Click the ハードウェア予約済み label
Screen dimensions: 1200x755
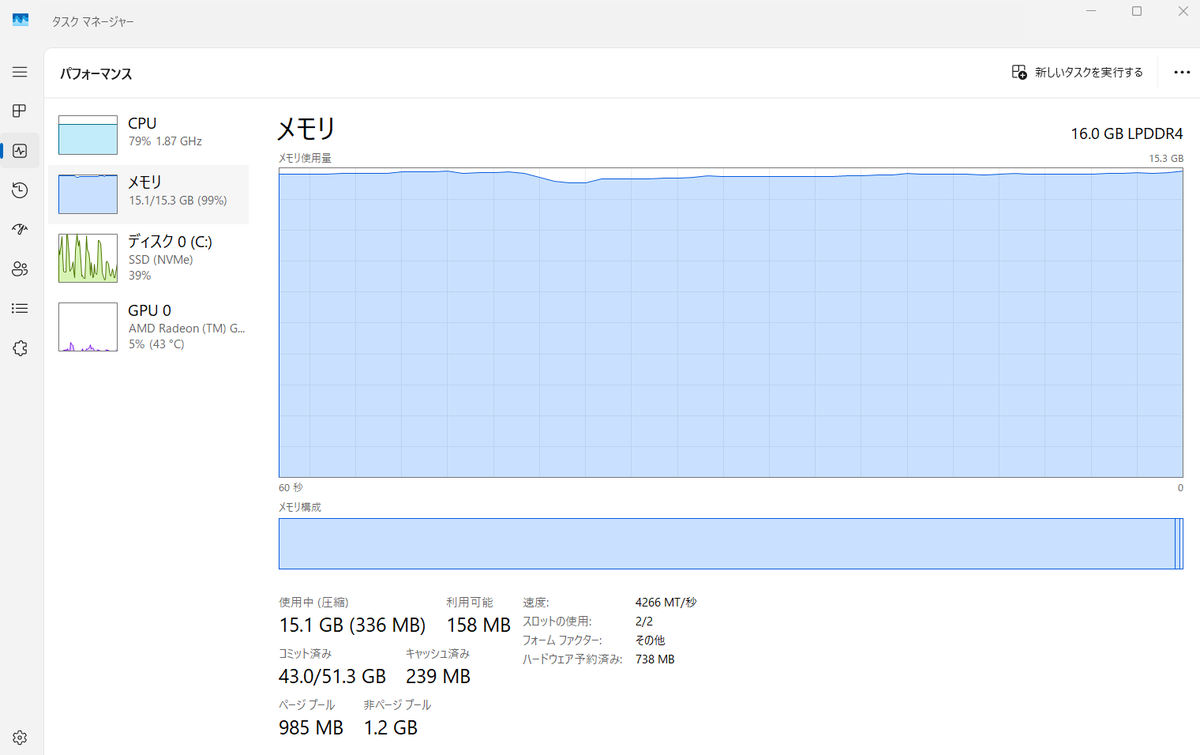573,659
